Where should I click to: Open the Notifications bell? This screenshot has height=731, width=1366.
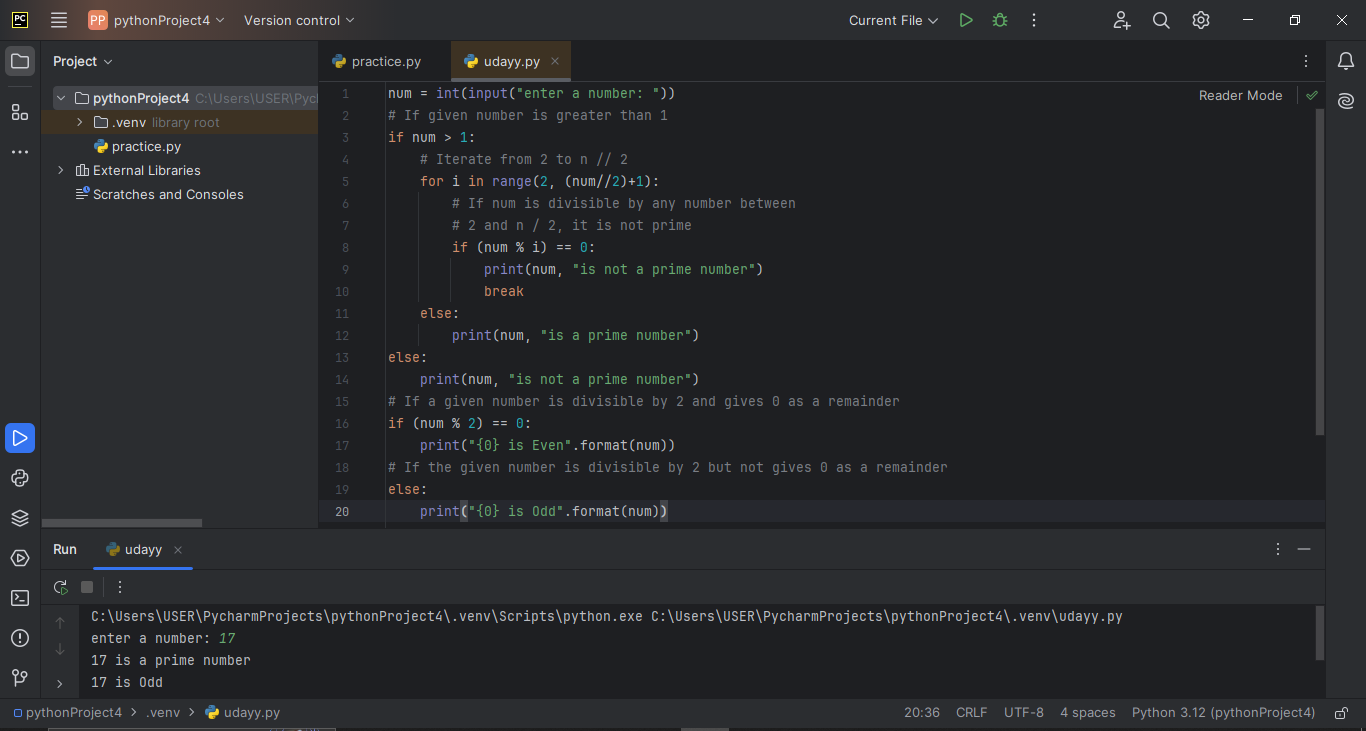click(1346, 61)
